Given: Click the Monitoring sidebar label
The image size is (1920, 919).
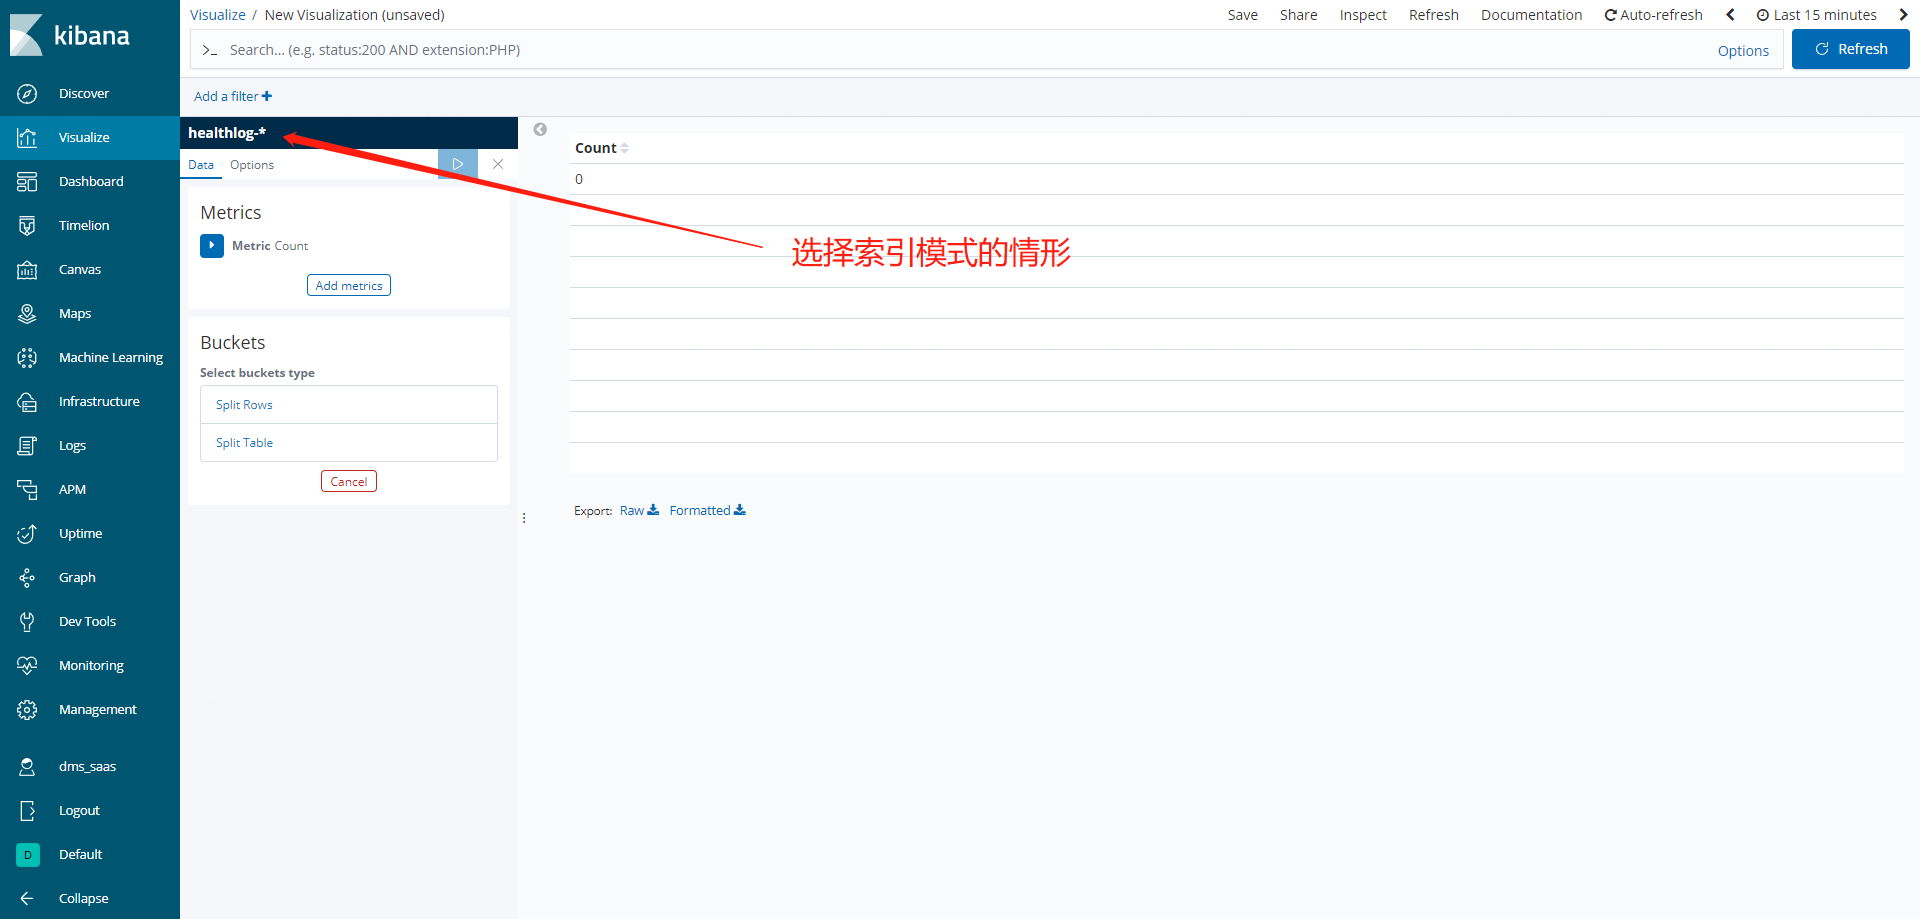Looking at the screenshot, I should [91, 666].
